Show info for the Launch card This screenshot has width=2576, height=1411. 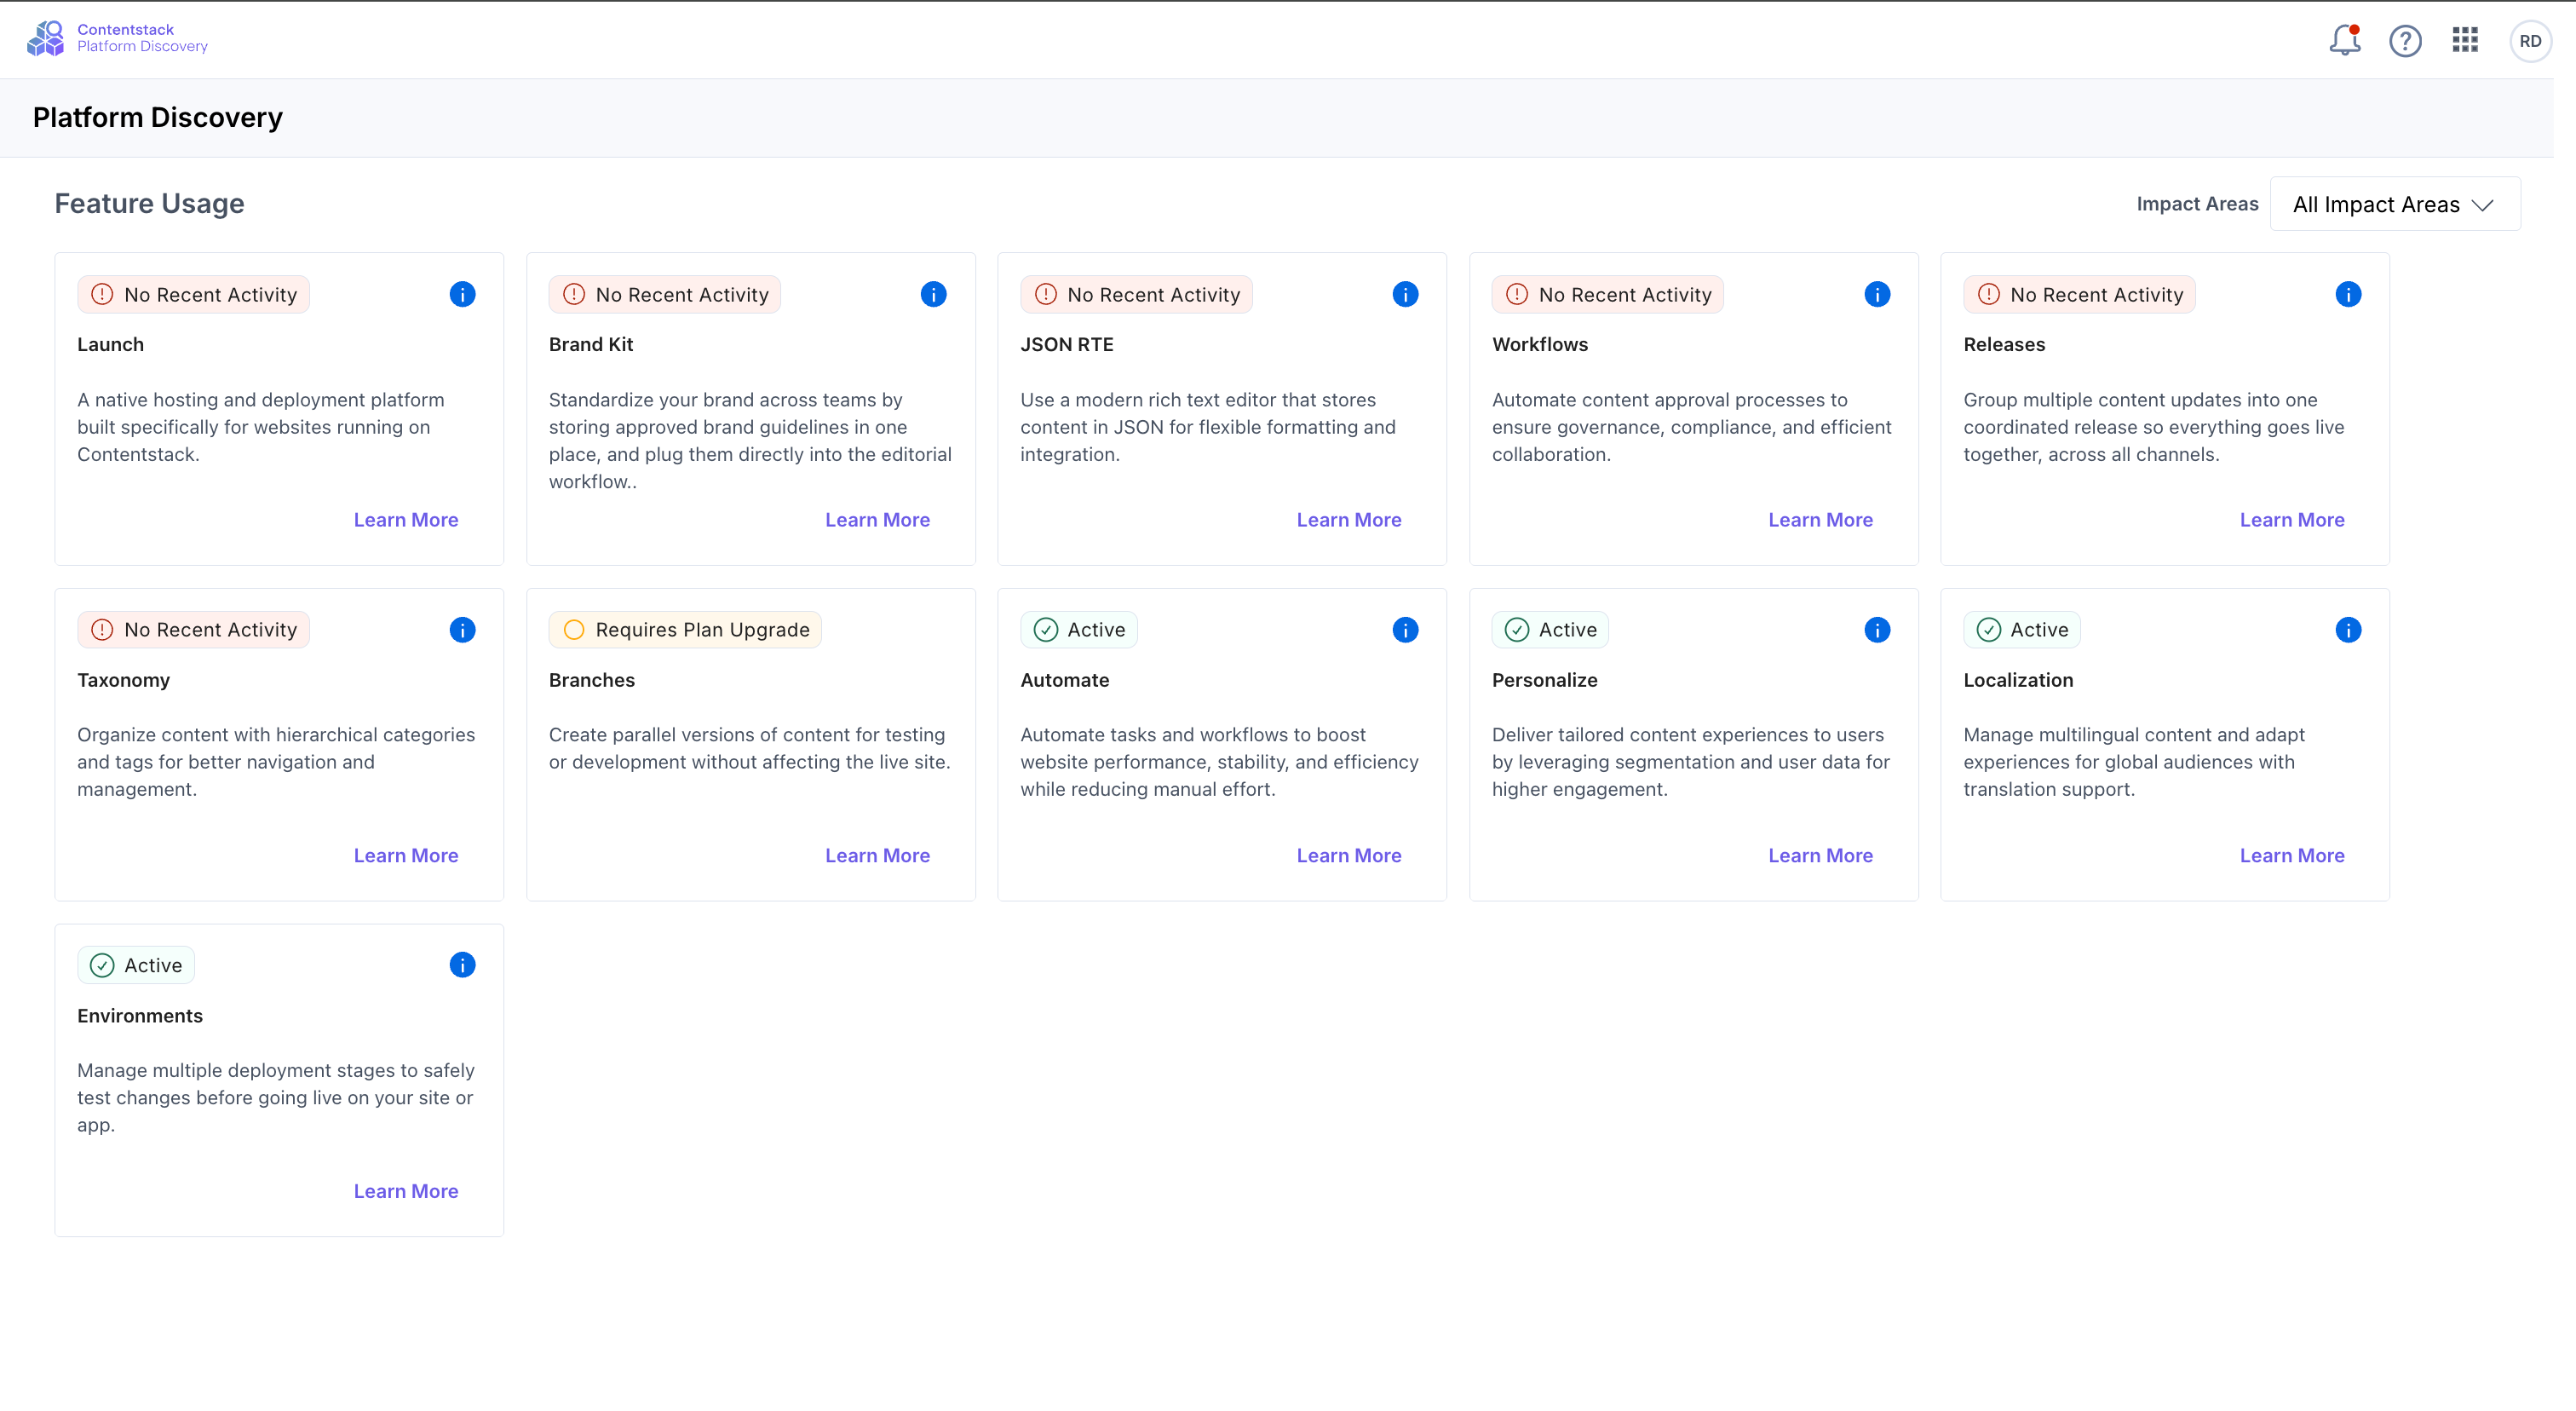click(462, 294)
